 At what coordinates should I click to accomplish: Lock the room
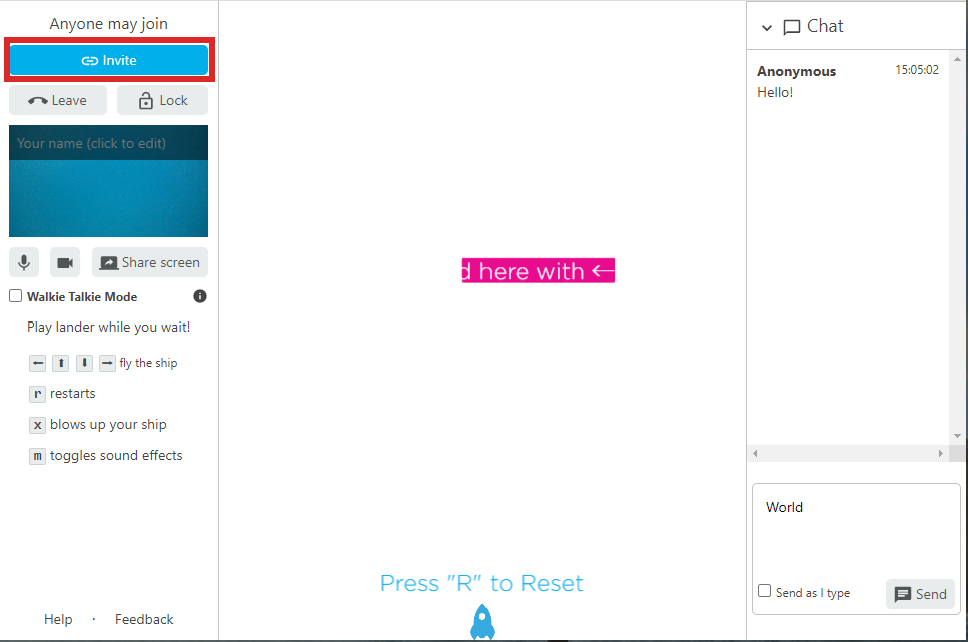[x=162, y=100]
